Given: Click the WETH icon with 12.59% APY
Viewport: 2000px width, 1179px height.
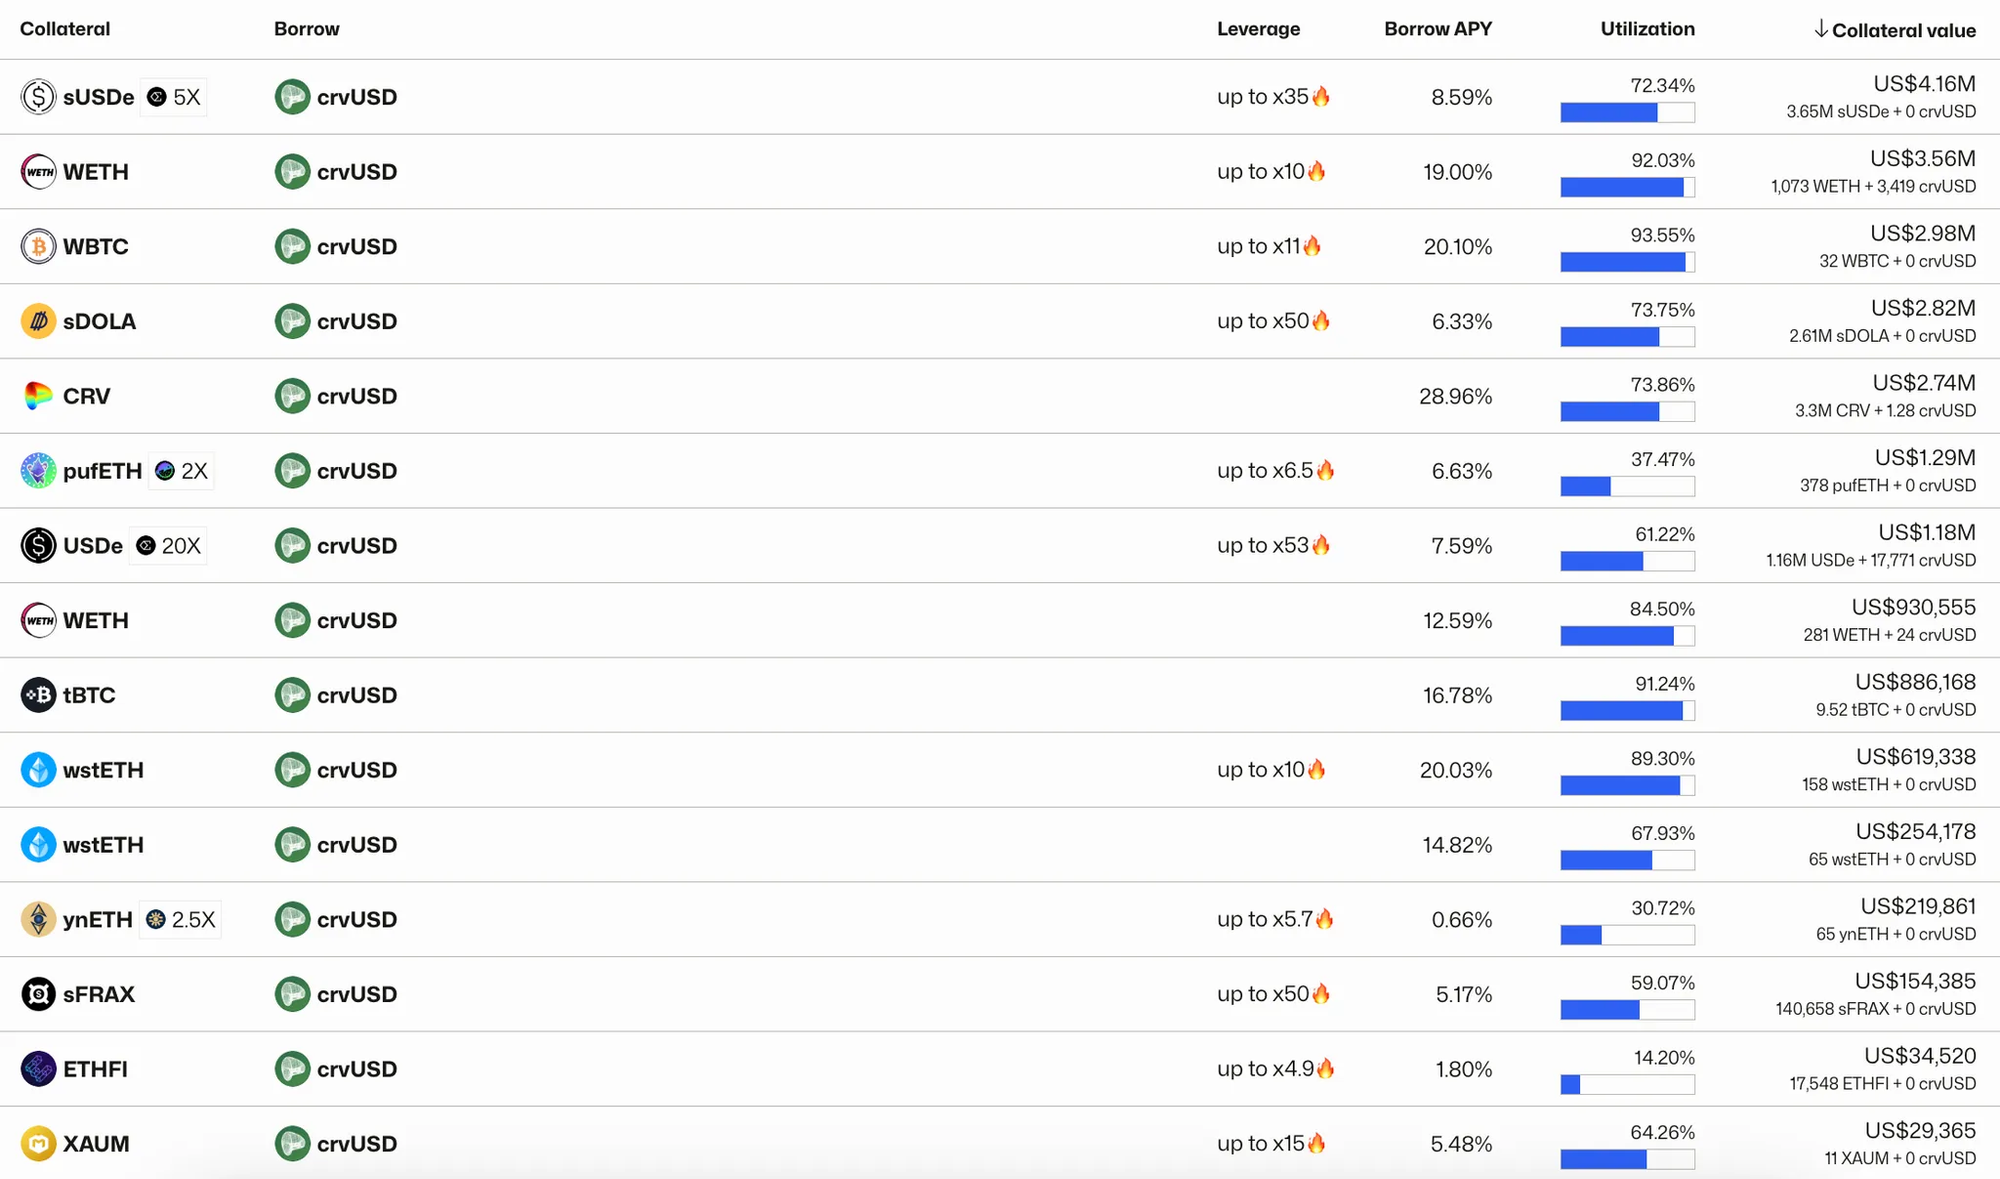Looking at the screenshot, I should tap(38, 620).
